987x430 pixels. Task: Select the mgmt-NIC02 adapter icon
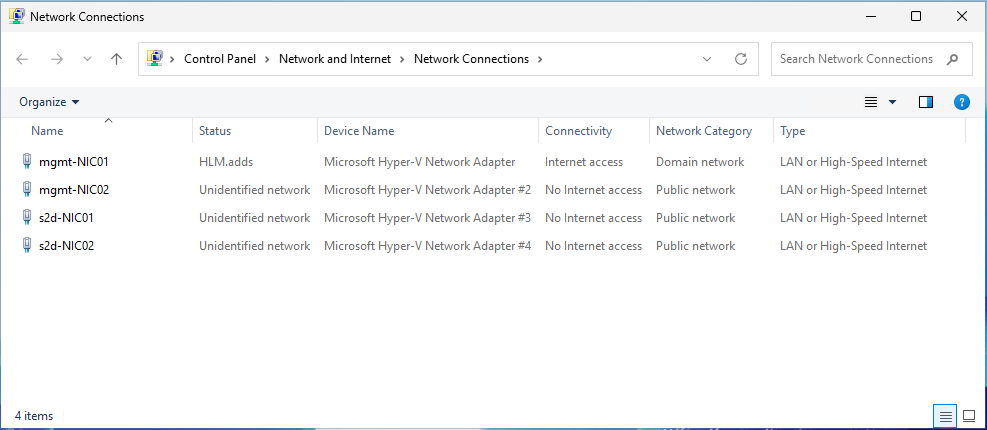pyautogui.click(x=26, y=190)
